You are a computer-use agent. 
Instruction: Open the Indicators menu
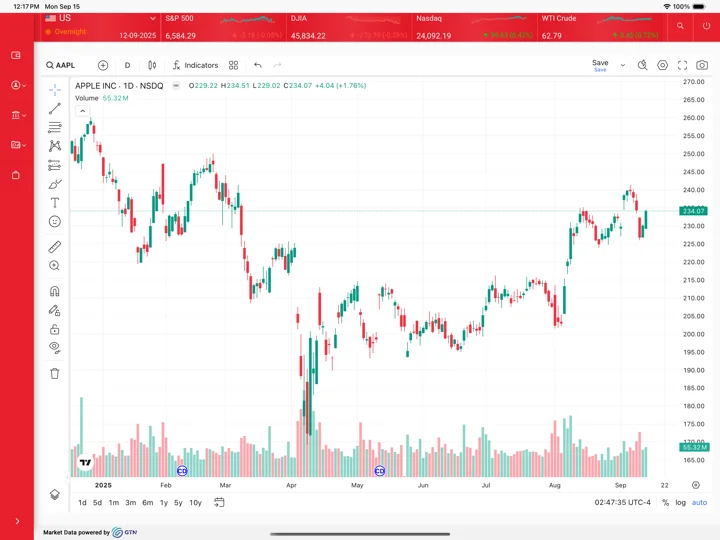(195, 65)
